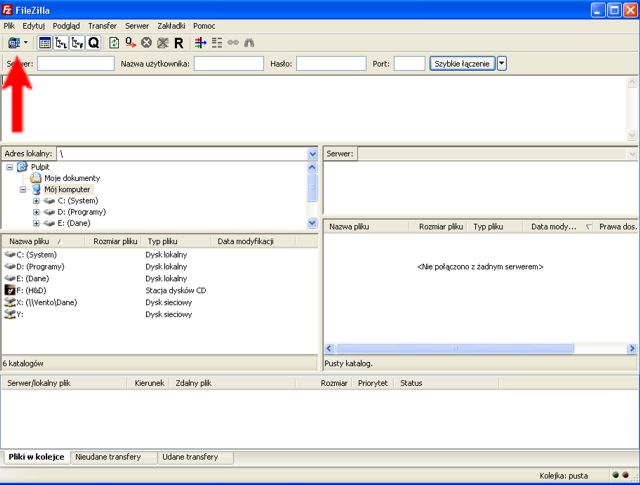
Task: Click the Serwer quickconnect input field
Action: click(76, 64)
